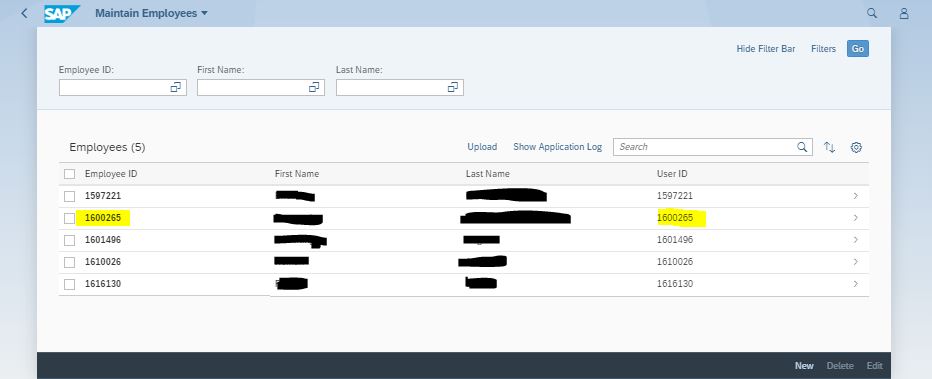Click Edit in the footer
Image resolution: width=932 pixels, height=379 pixels.
tap(874, 366)
